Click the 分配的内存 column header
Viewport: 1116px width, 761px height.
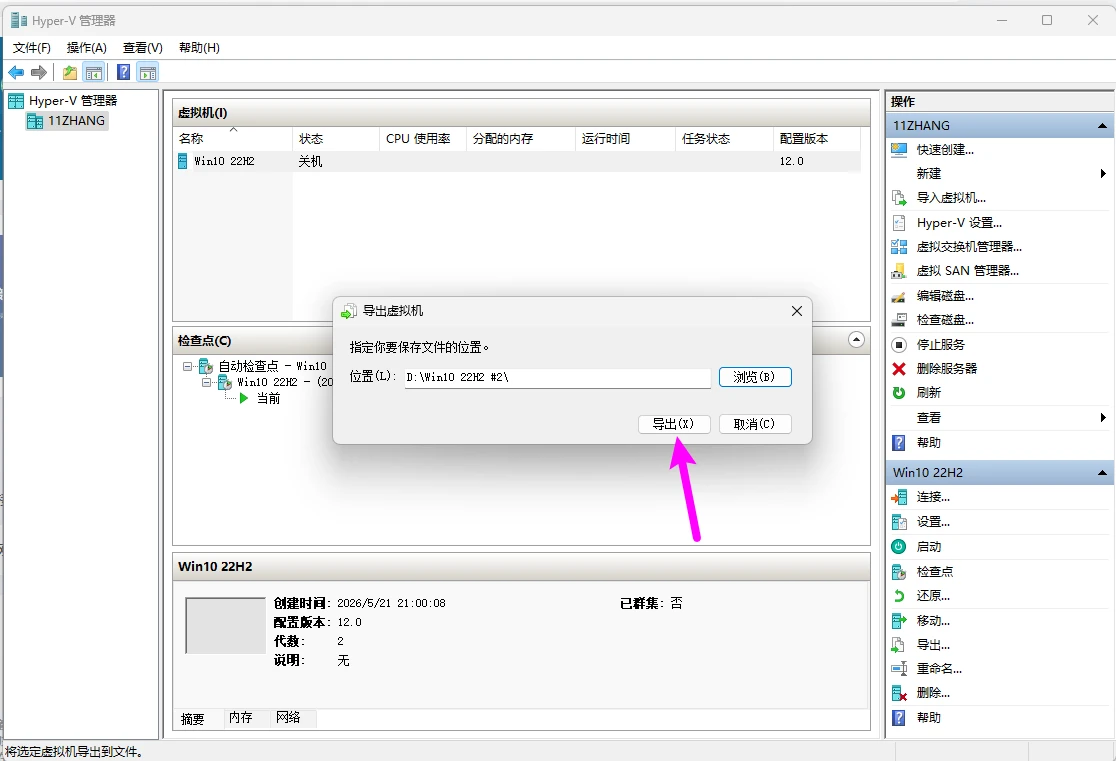520,139
